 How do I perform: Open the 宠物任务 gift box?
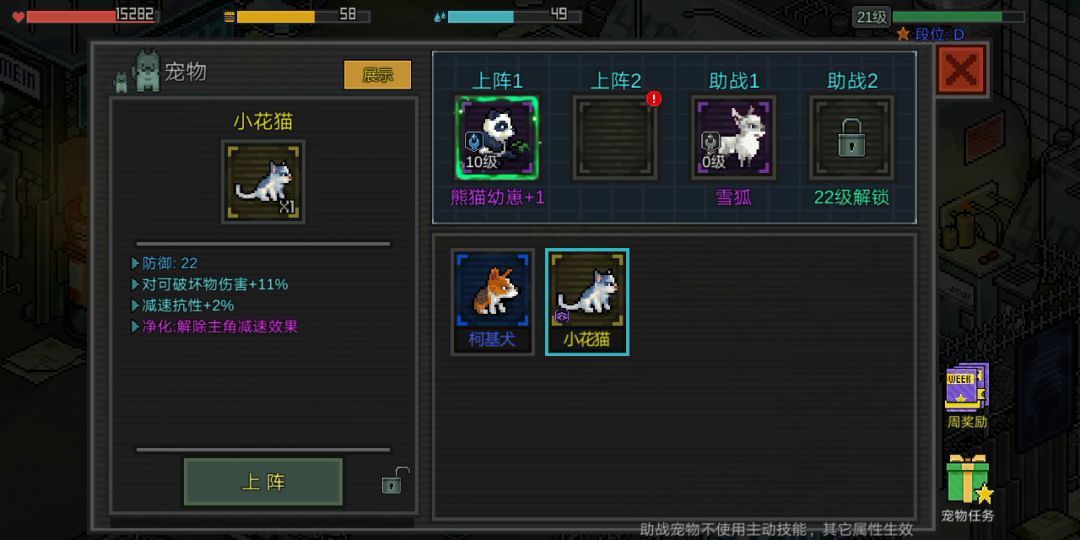pyautogui.click(x=968, y=488)
